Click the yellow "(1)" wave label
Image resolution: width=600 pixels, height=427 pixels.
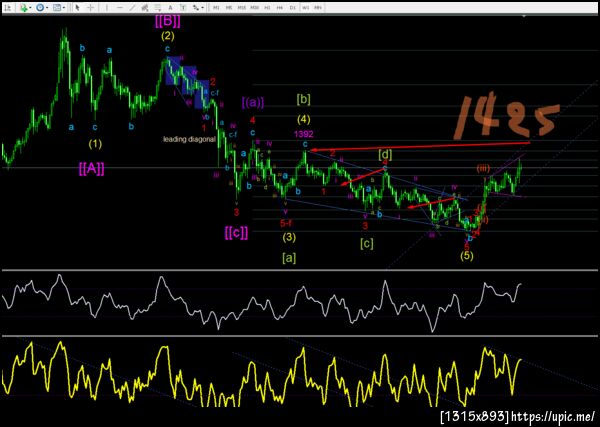tap(95, 144)
